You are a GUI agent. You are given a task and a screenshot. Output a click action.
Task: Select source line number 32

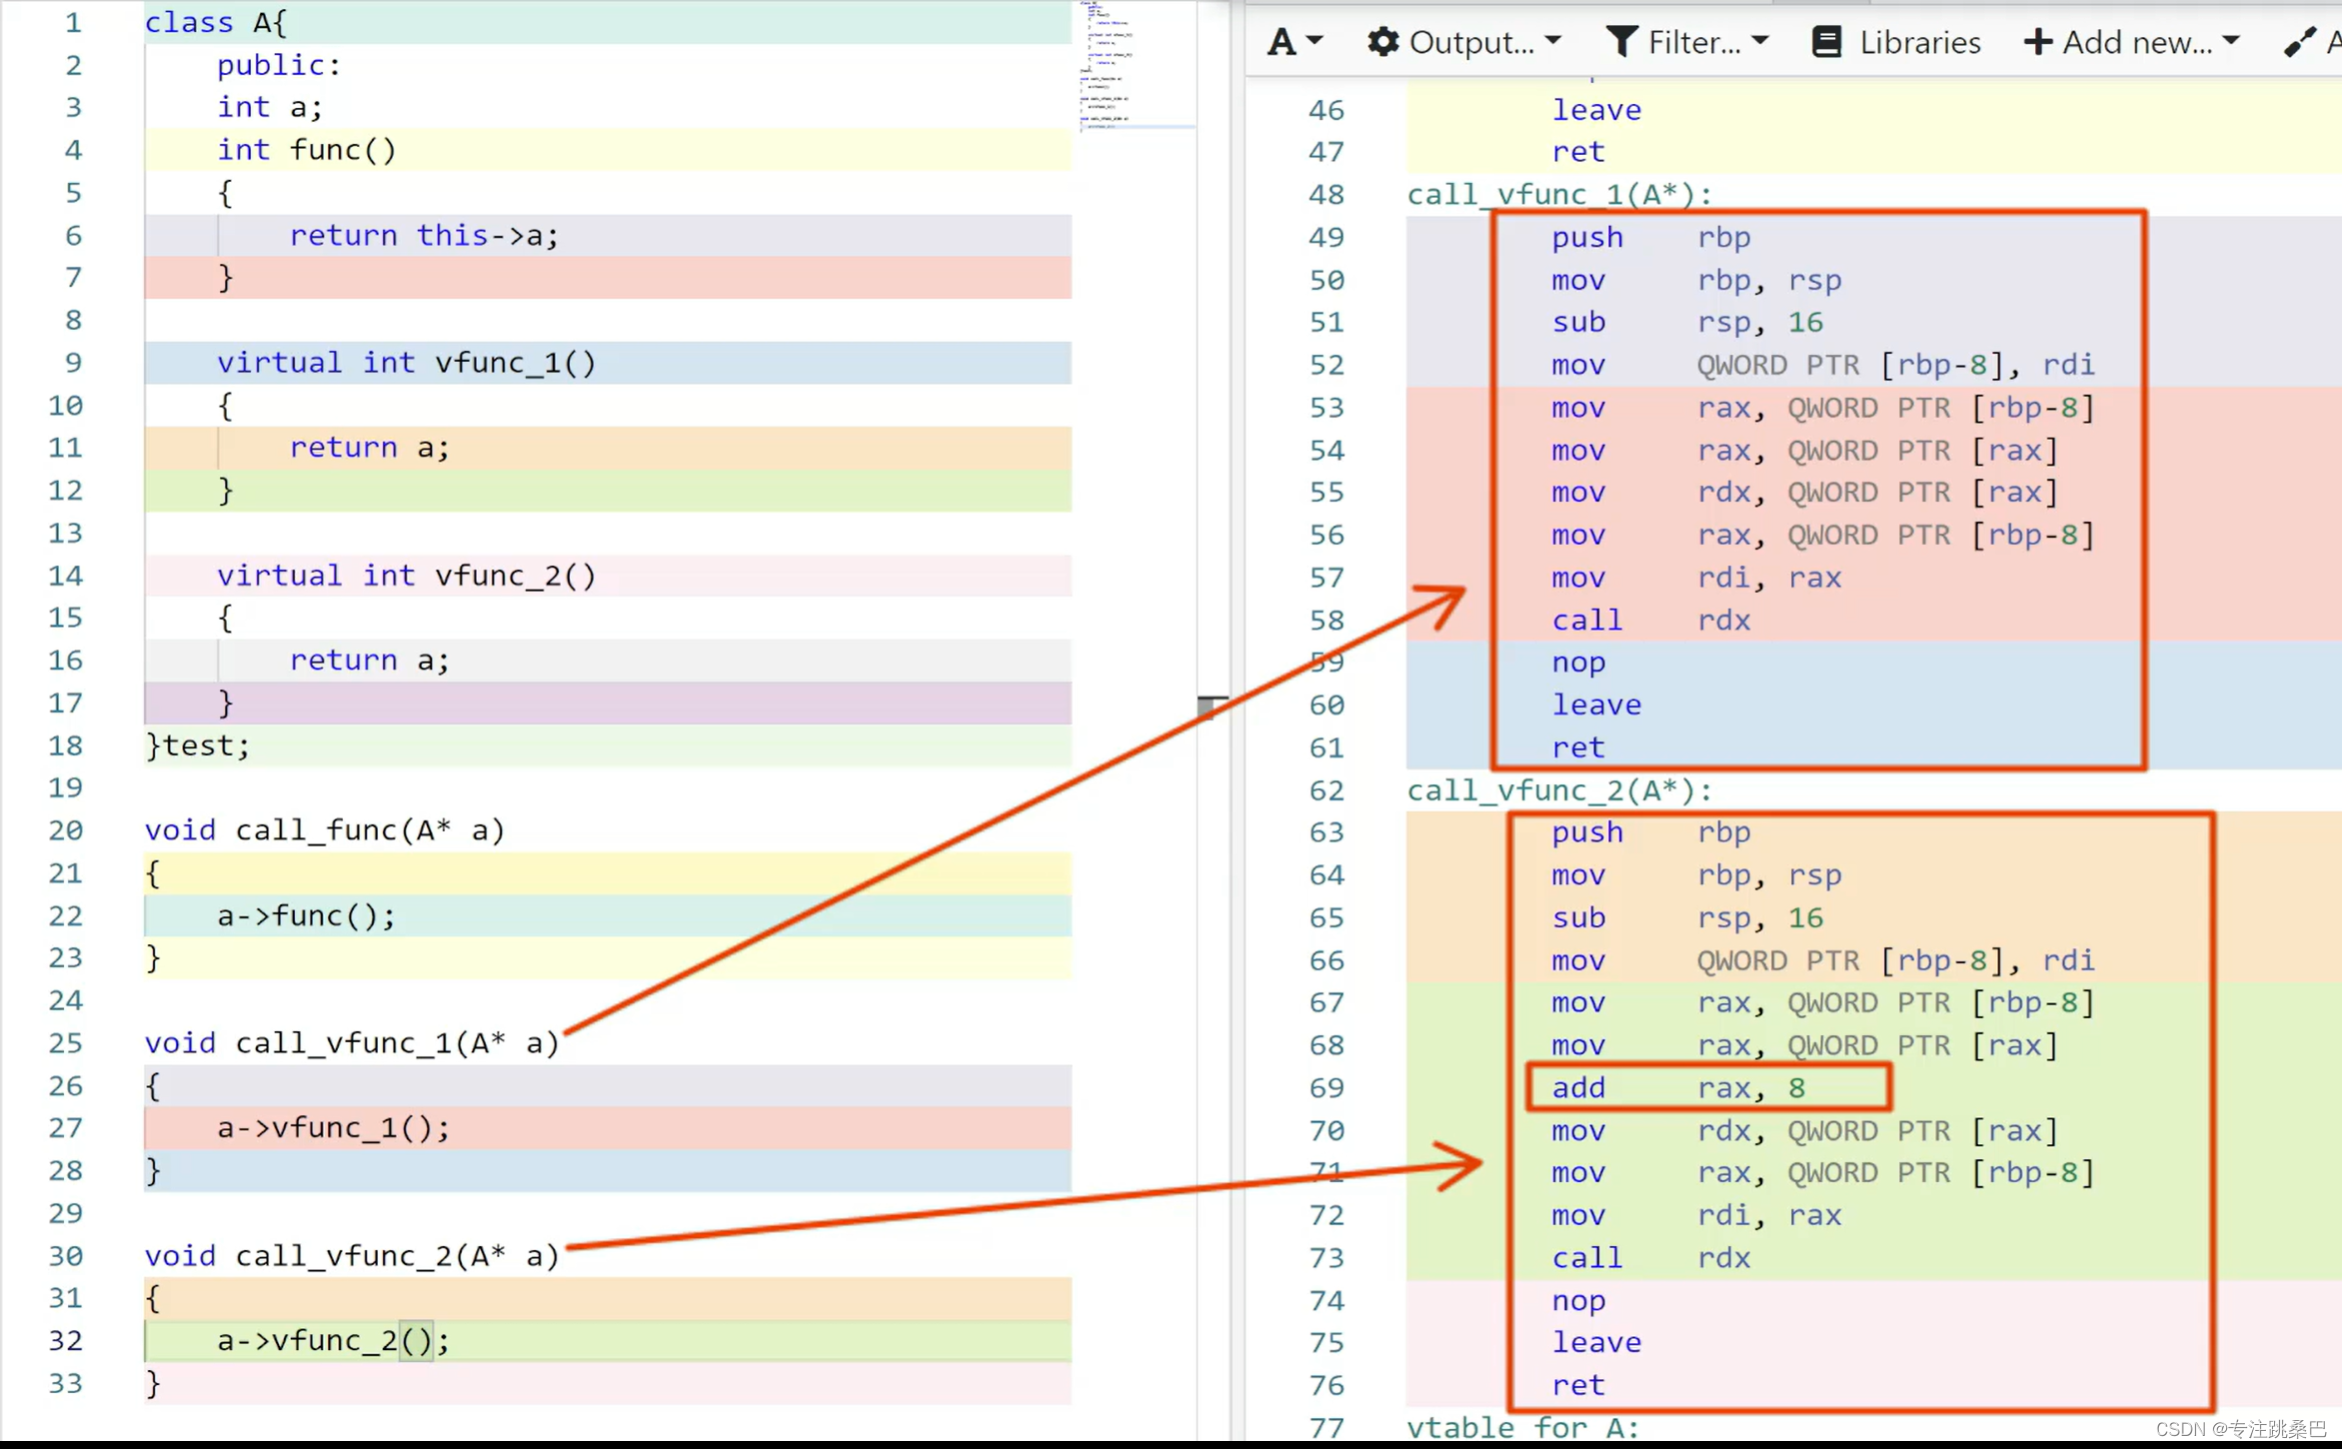[65, 1340]
